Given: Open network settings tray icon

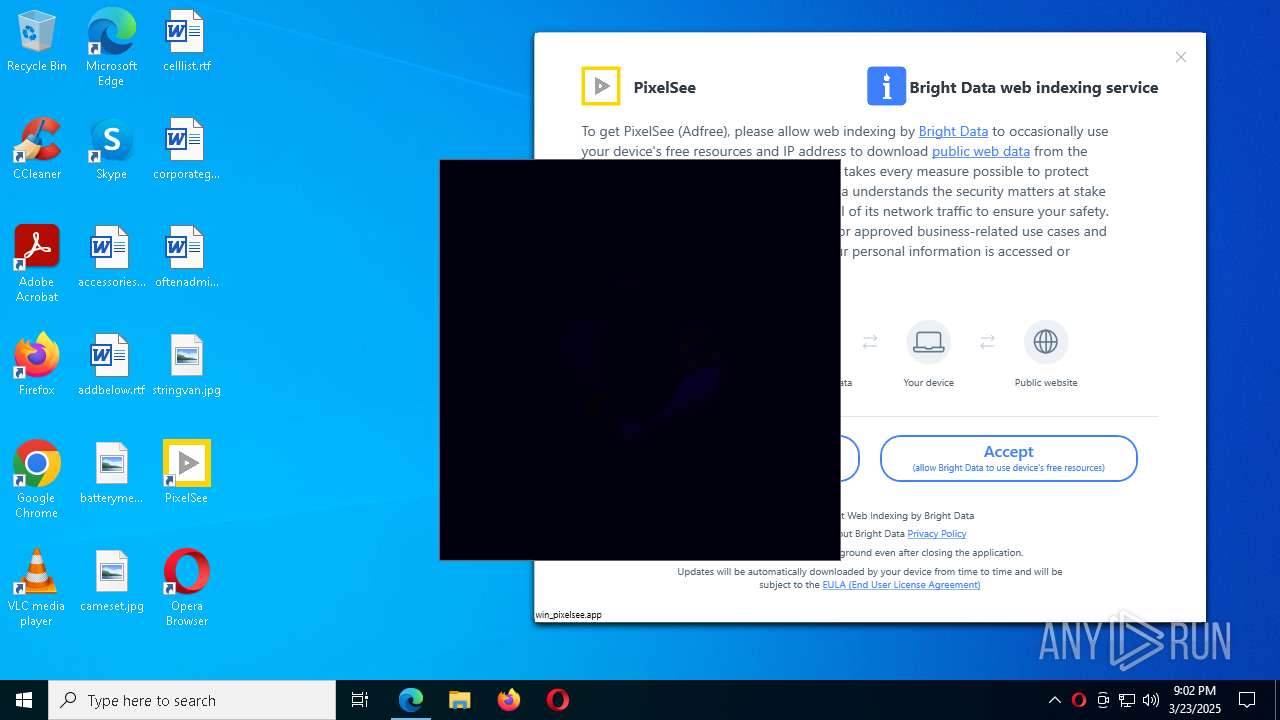Looking at the screenshot, I should coord(1127,700).
